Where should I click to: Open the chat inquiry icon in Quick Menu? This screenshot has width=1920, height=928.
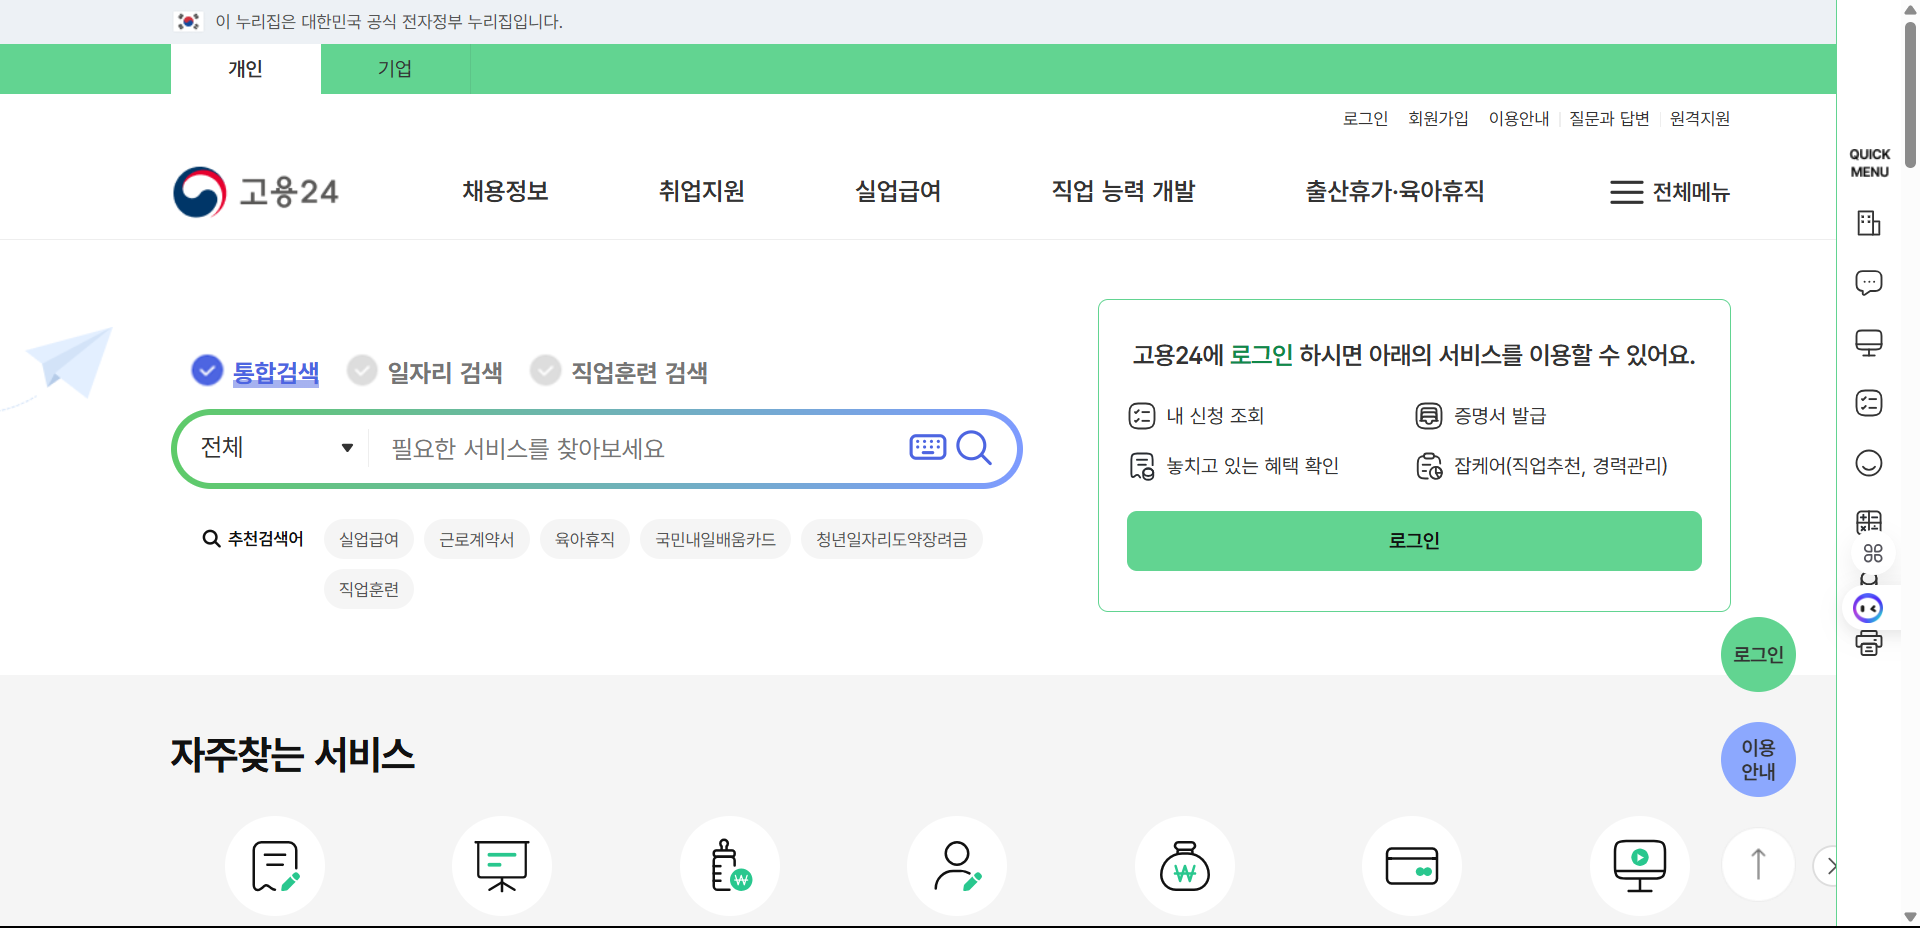1868,283
